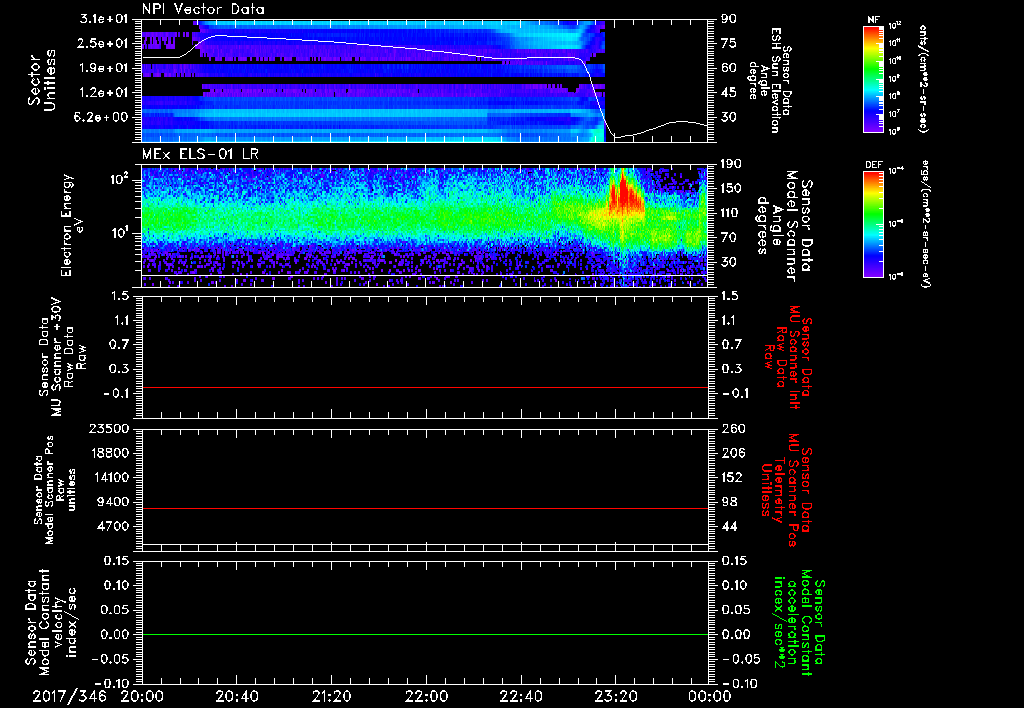Click the 22:40 time axis label

click(x=520, y=696)
